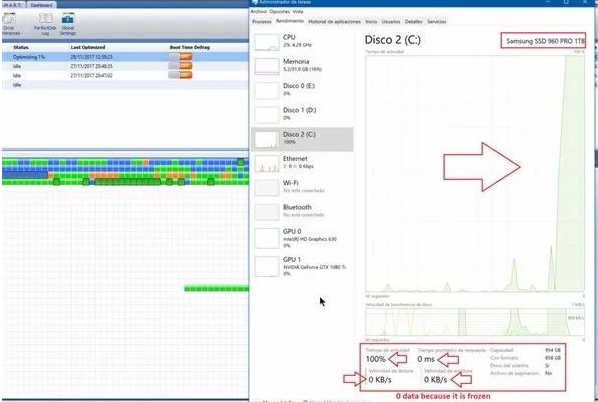
Task: Switch to the Usuarios tab
Action: (x=391, y=22)
